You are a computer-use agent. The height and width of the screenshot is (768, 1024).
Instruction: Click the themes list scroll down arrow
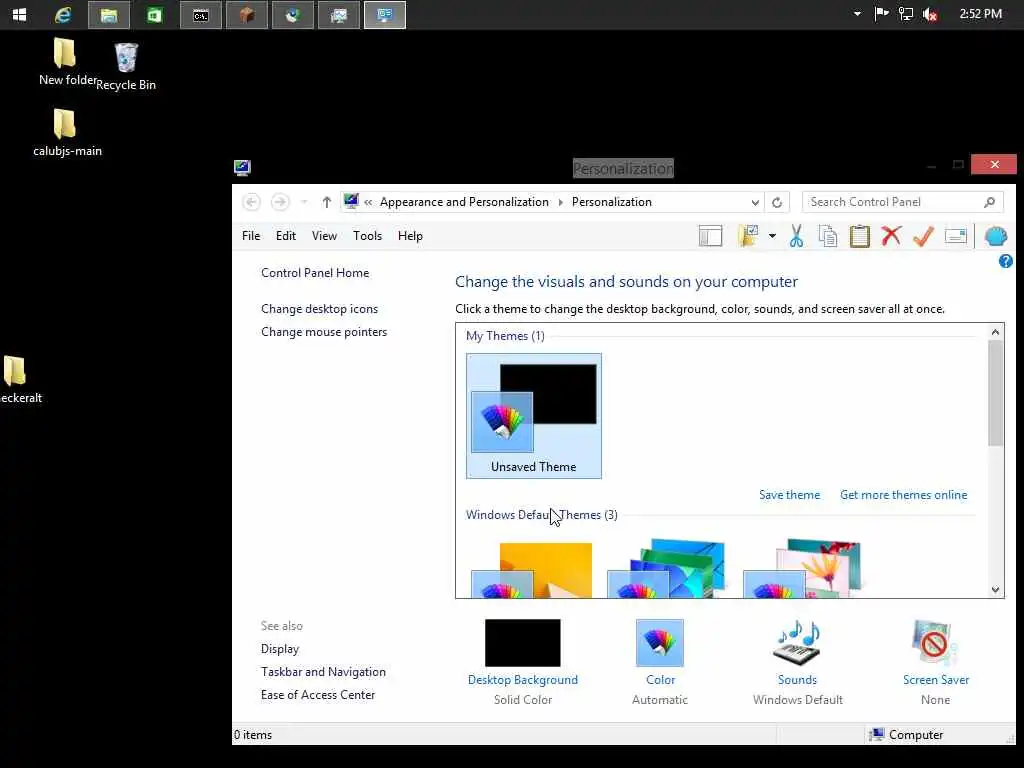point(995,589)
